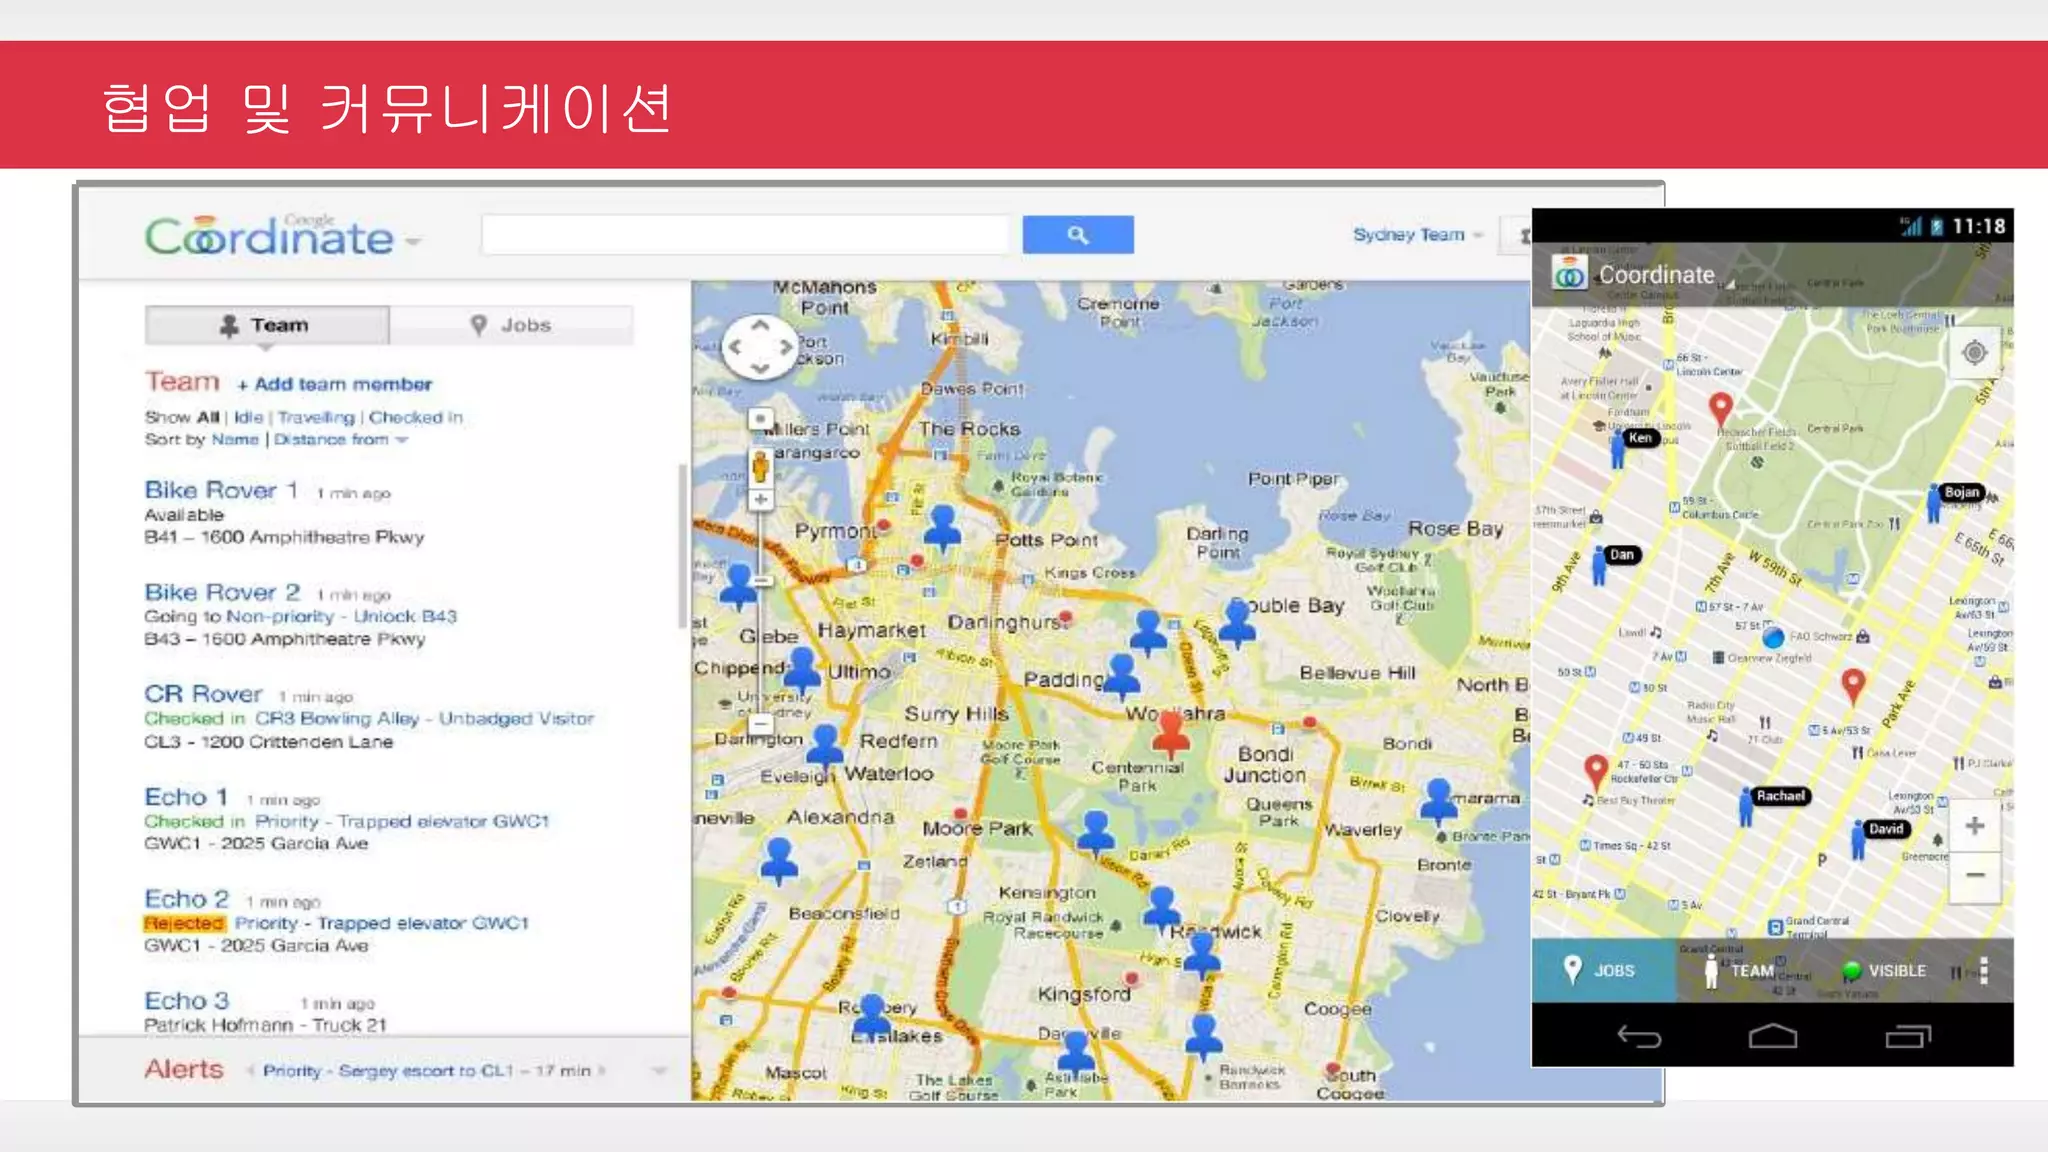The height and width of the screenshot is (1152, 2048).
Task: Click the blue search magnifier button
Action: click(1077, 235)
